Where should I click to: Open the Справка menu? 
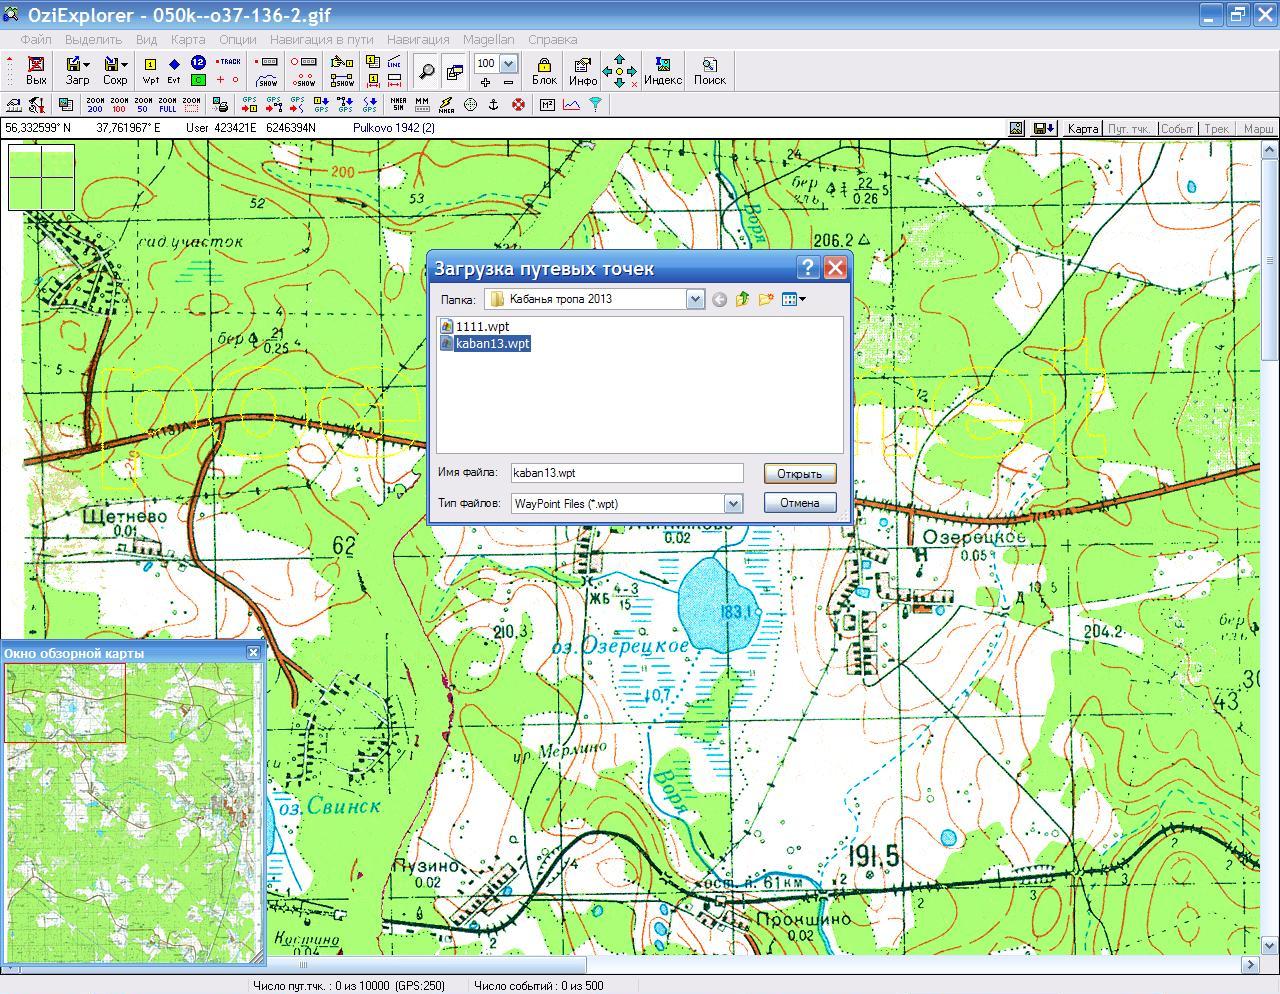[552, 40]
